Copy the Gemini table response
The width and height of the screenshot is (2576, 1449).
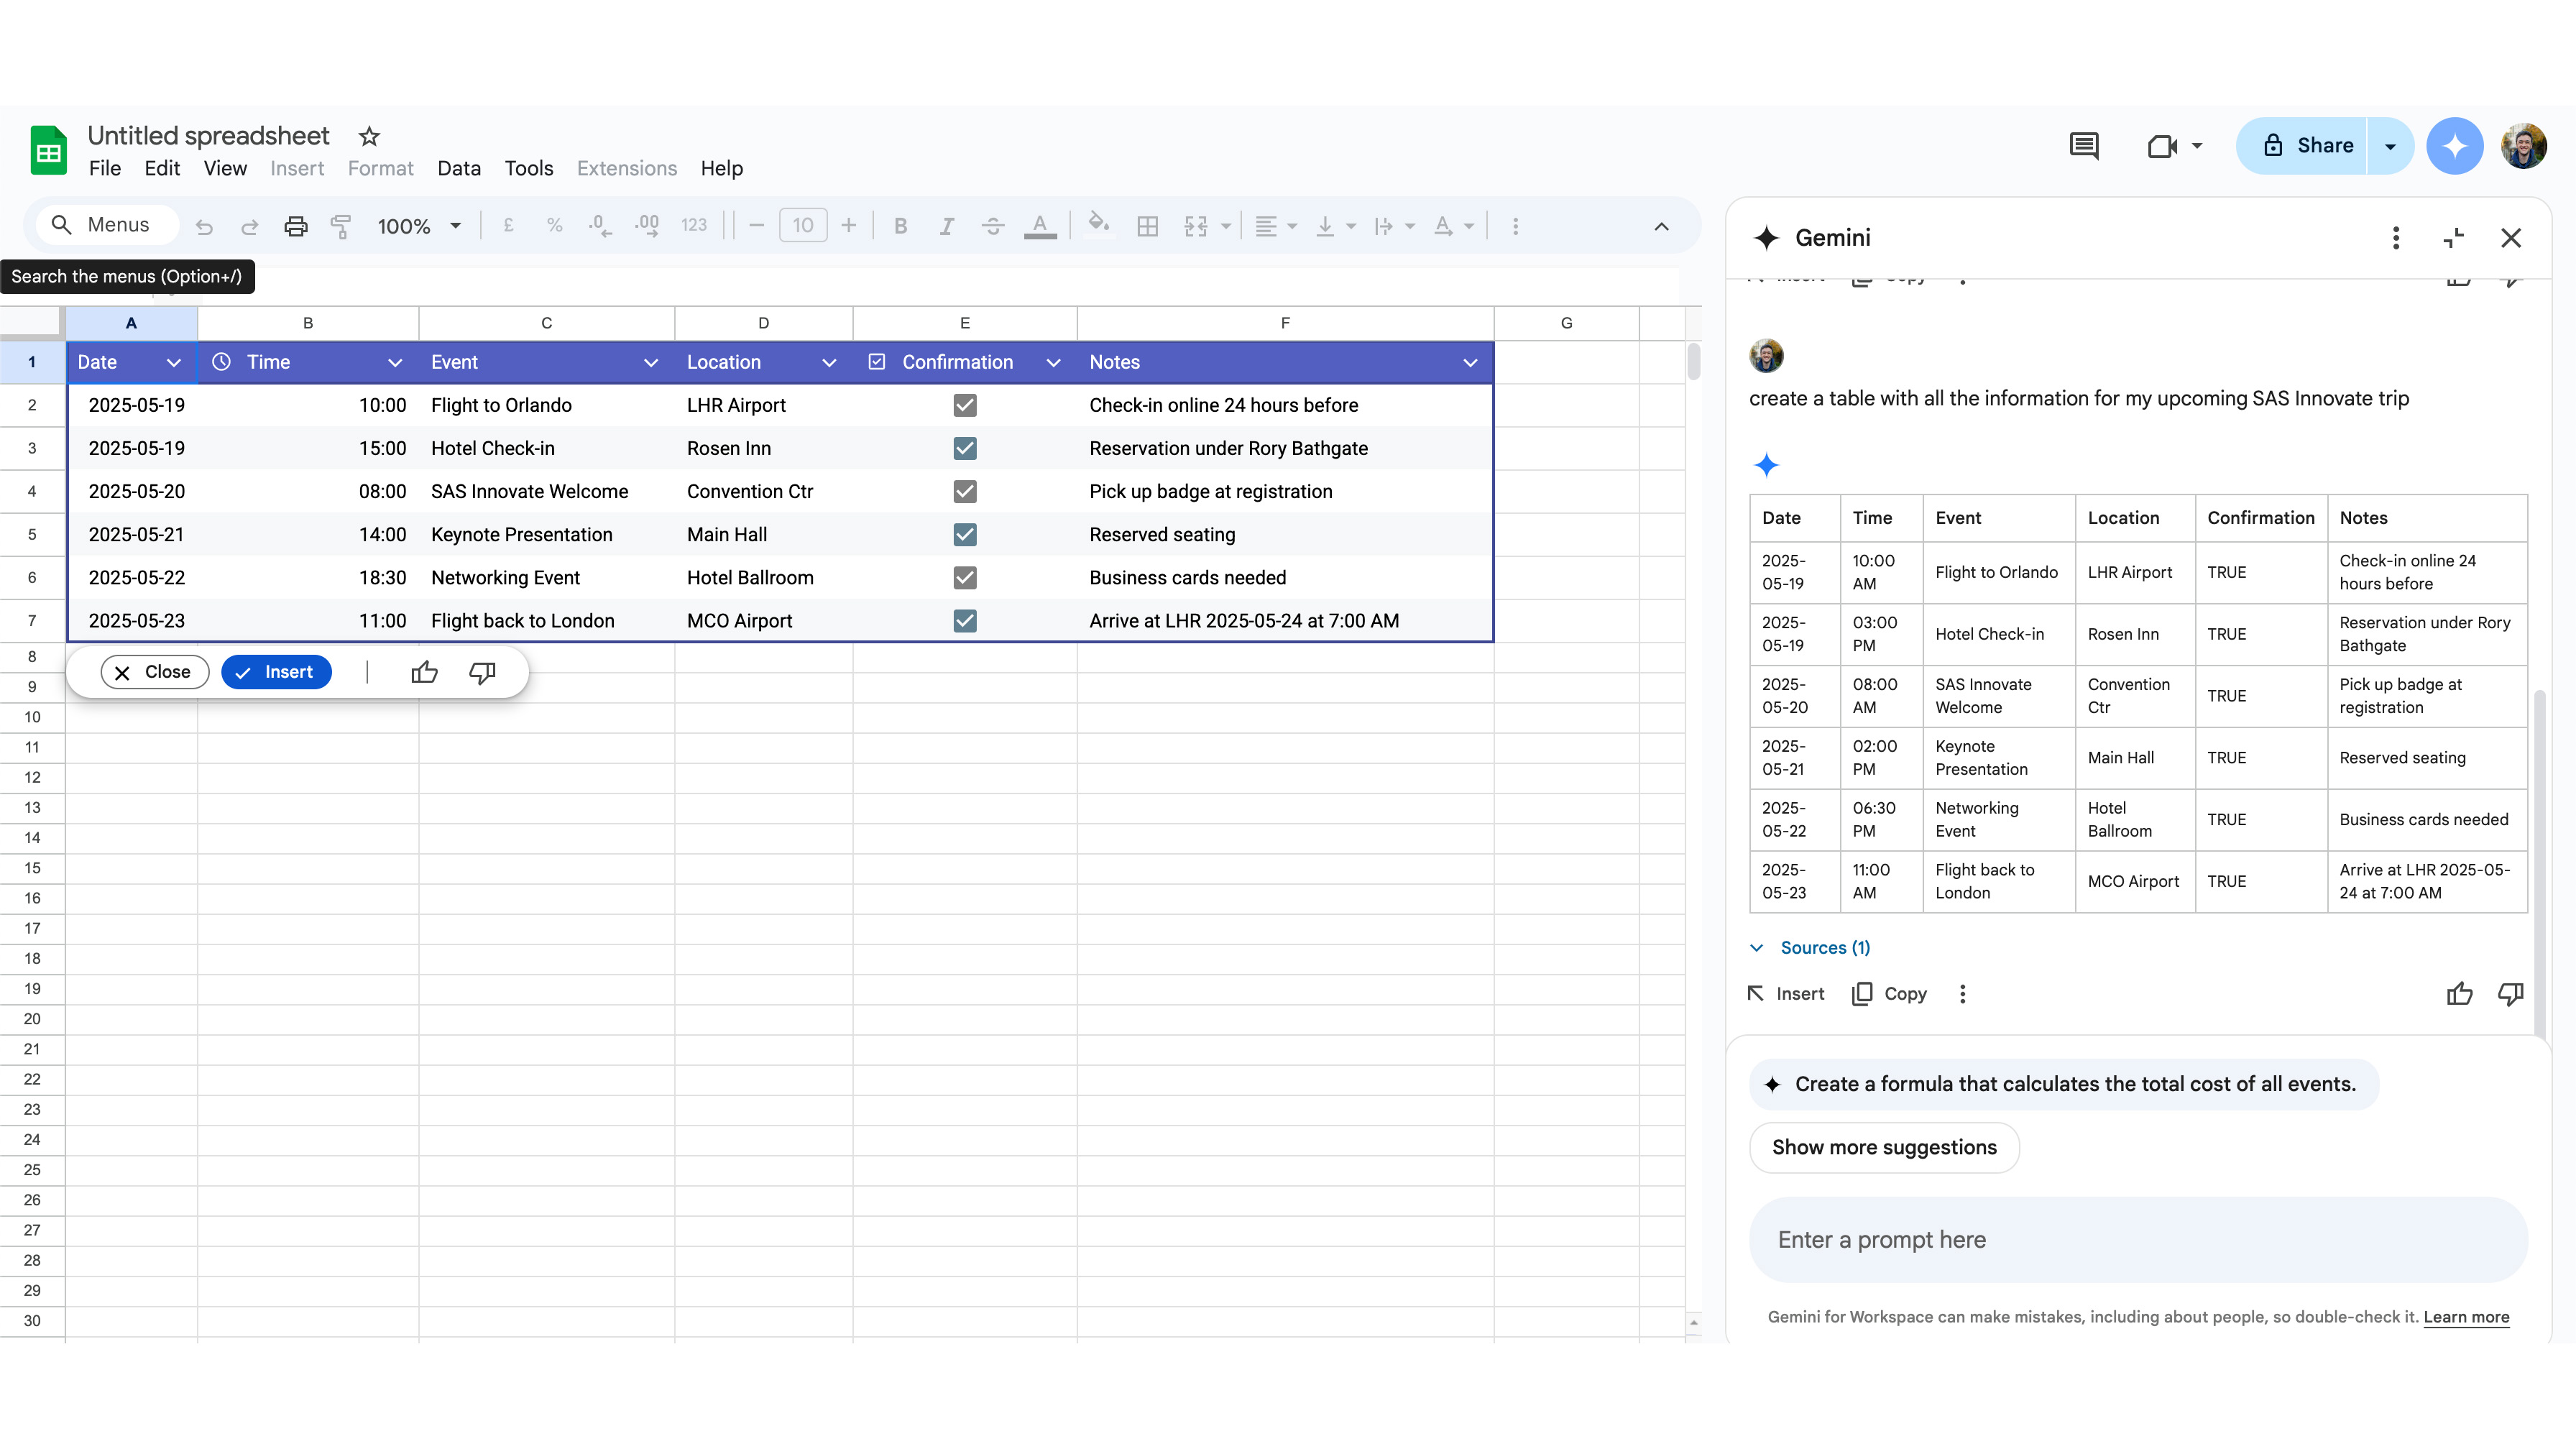(1890, 994)
